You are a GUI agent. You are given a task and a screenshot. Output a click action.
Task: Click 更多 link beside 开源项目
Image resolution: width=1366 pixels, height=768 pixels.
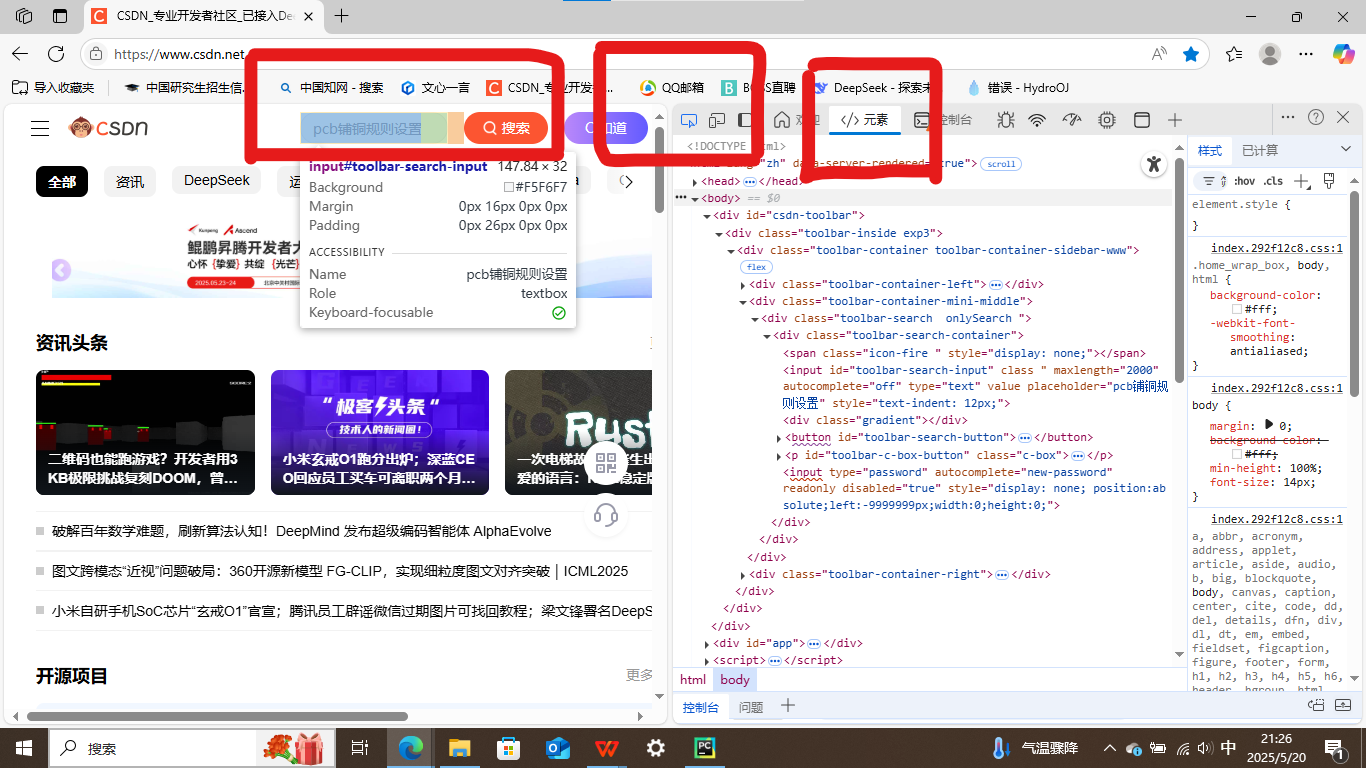pos(640,675)
